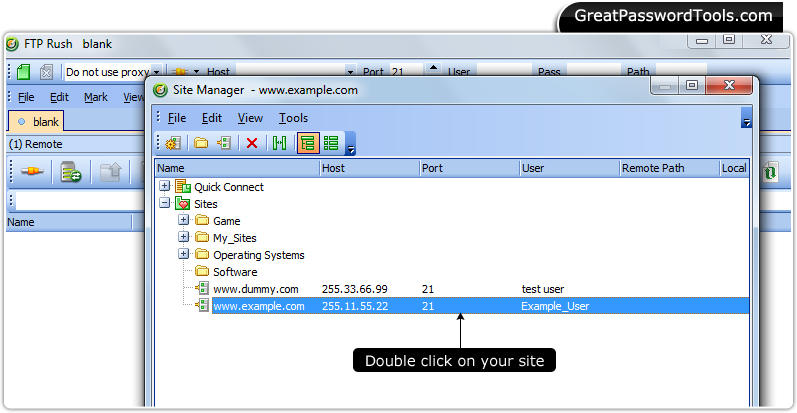Click the 'test user' cell
797x413 pixels.
click(x=543, y=289)
